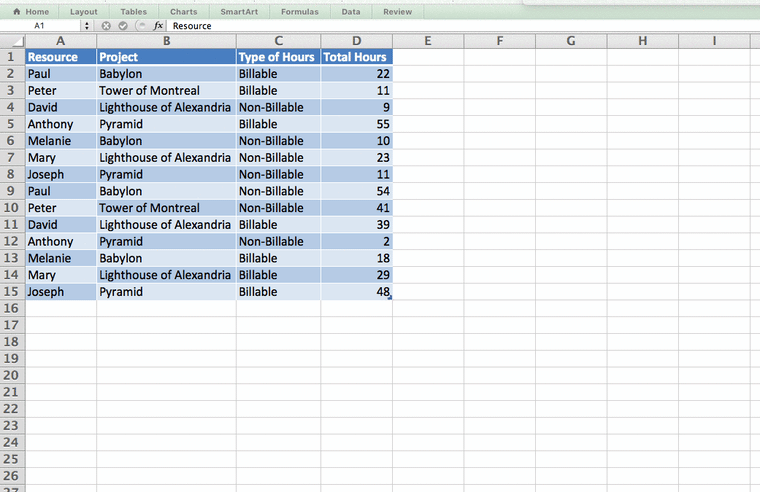
Task: Click the cell with value 54
Action: tap(356, 191)
